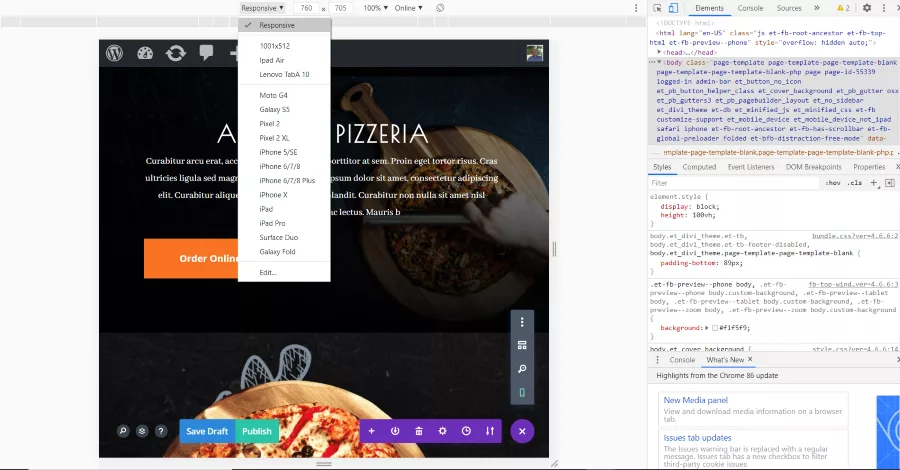Open Divi builder vertical dots menu
Image resolution: width=900 pixels, height=470 pixels.
pyautogui.click(x=522, y=322)
